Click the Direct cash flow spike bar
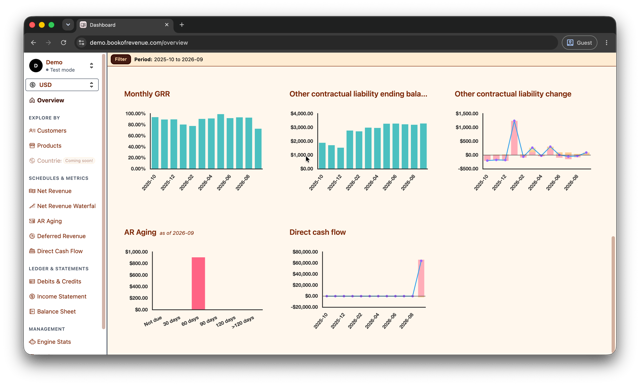This screenshot has height=386, width=640. click(x=421, y=278)
